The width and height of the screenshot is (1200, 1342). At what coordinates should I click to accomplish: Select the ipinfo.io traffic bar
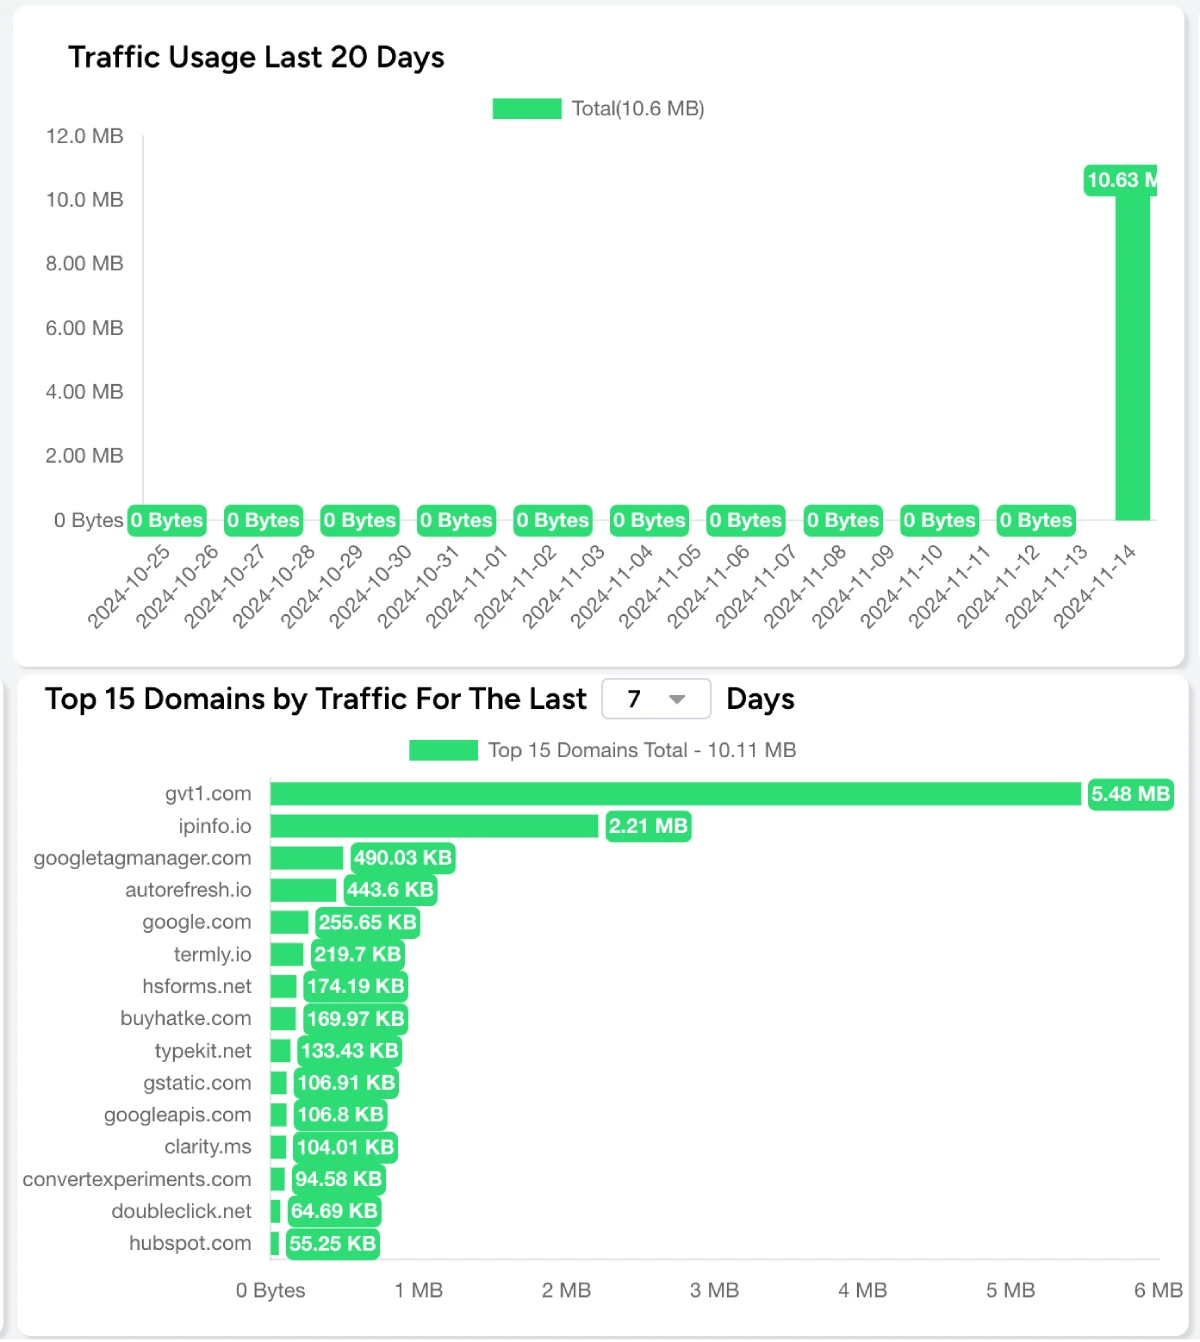[x=434, y=826]
